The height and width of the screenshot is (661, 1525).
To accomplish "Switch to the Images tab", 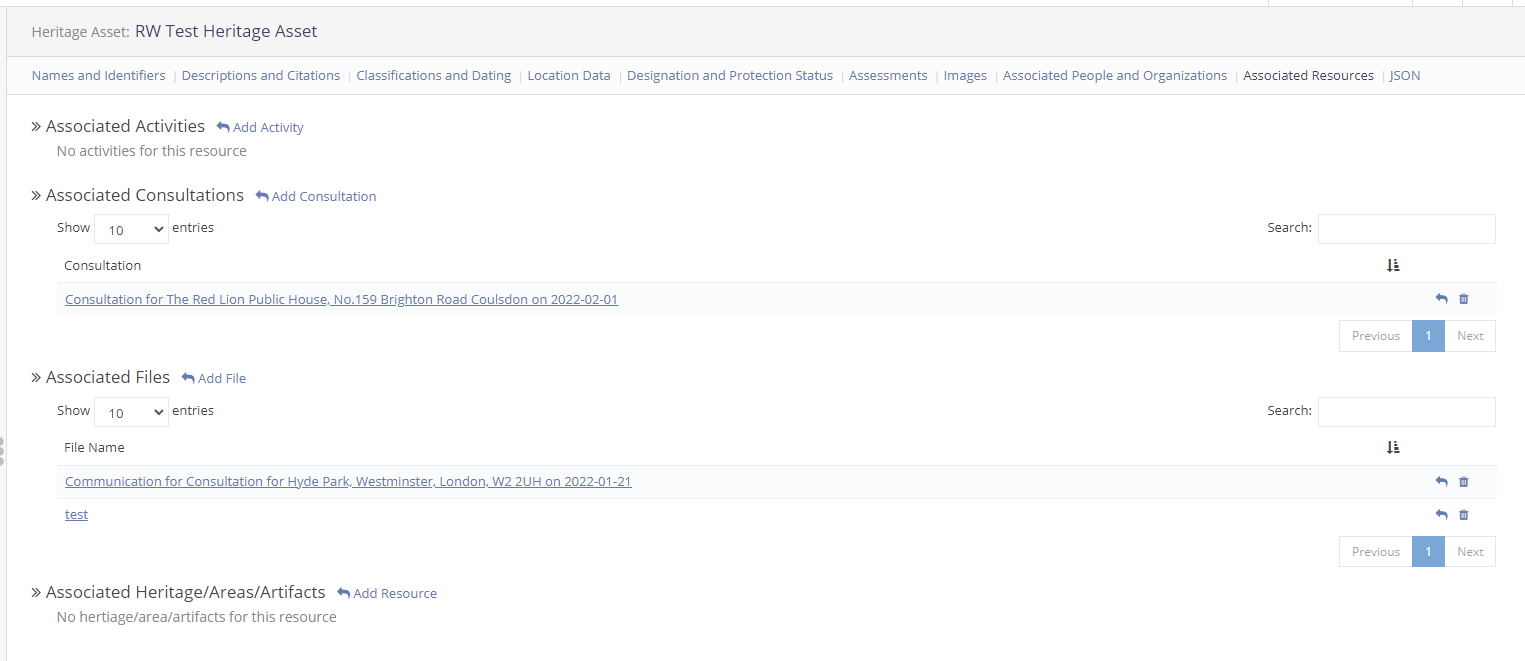I will point(964,75).
